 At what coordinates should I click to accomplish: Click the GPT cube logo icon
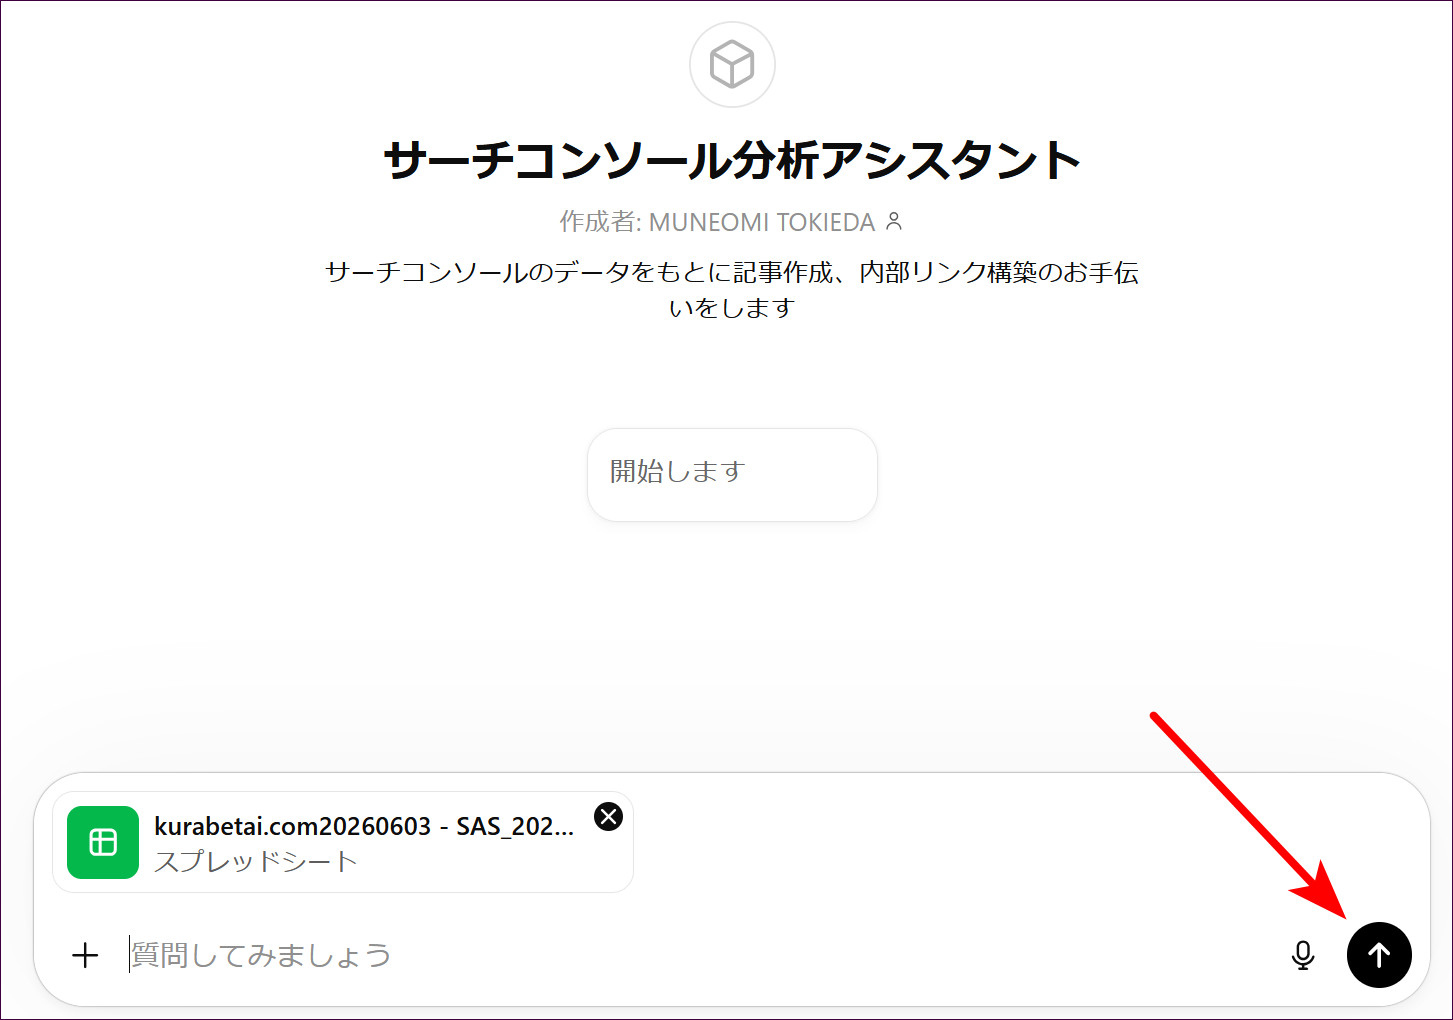tap(732, 64)
